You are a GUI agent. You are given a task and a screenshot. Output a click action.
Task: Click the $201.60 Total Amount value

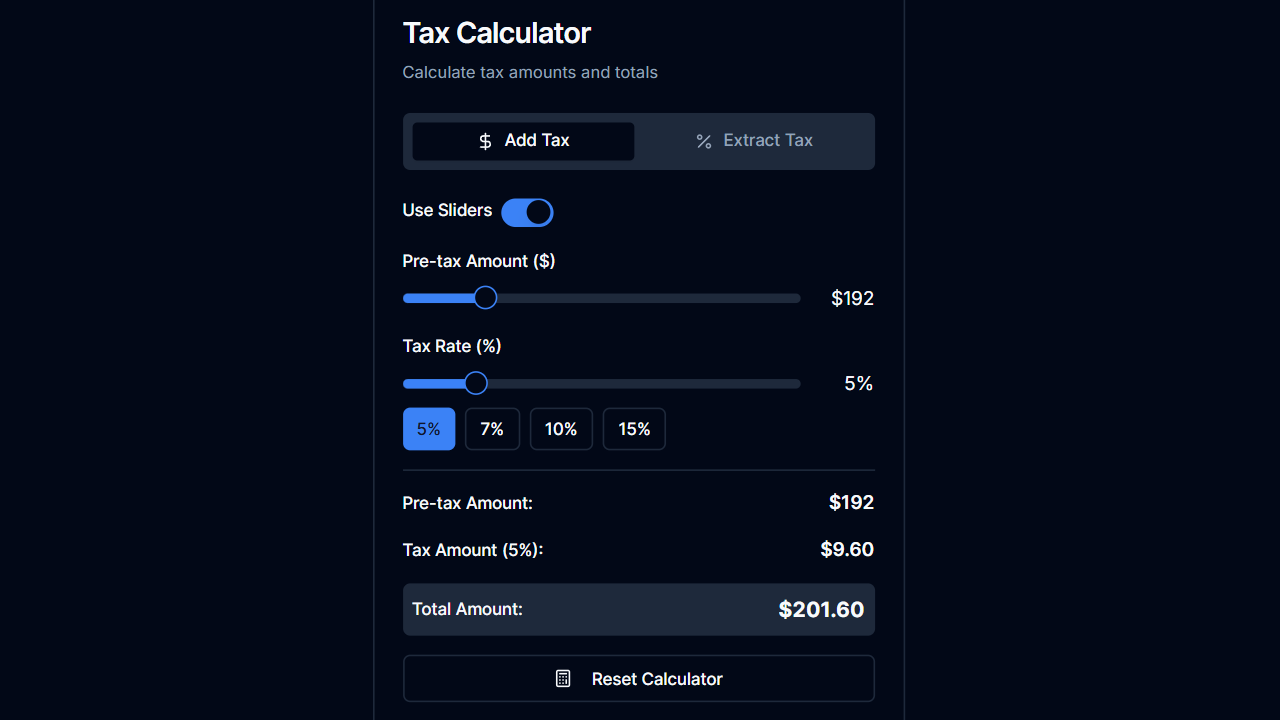tap(821, 609)
